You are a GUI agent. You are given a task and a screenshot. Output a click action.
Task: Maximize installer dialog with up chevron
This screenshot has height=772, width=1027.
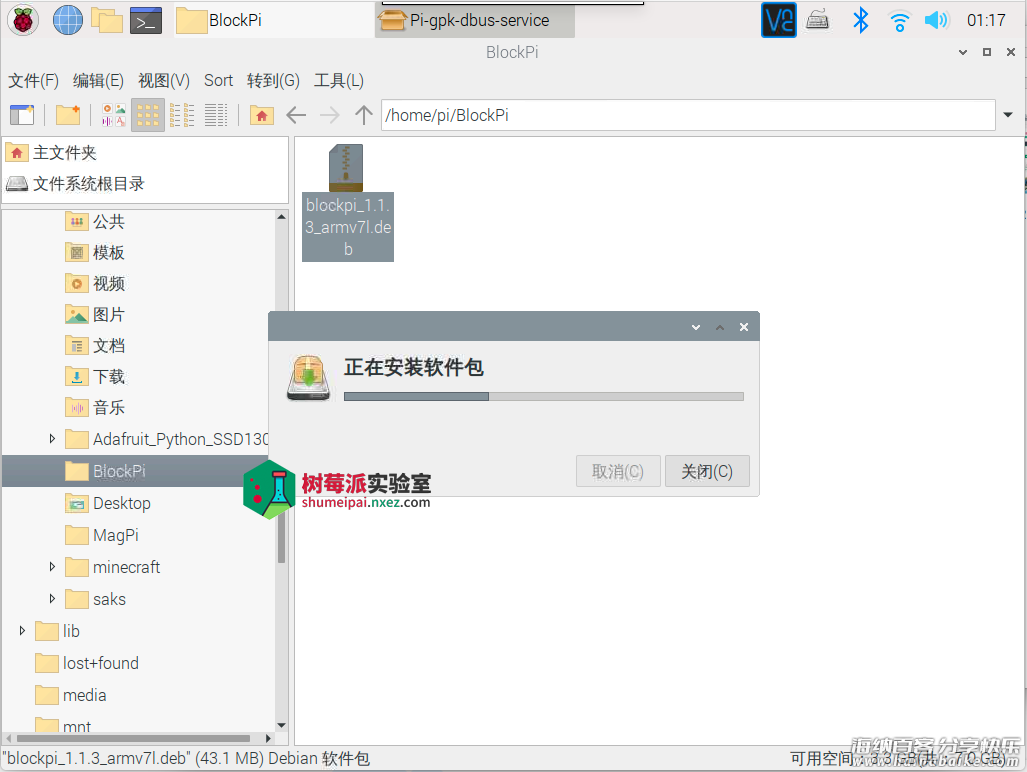click(720, 327)
